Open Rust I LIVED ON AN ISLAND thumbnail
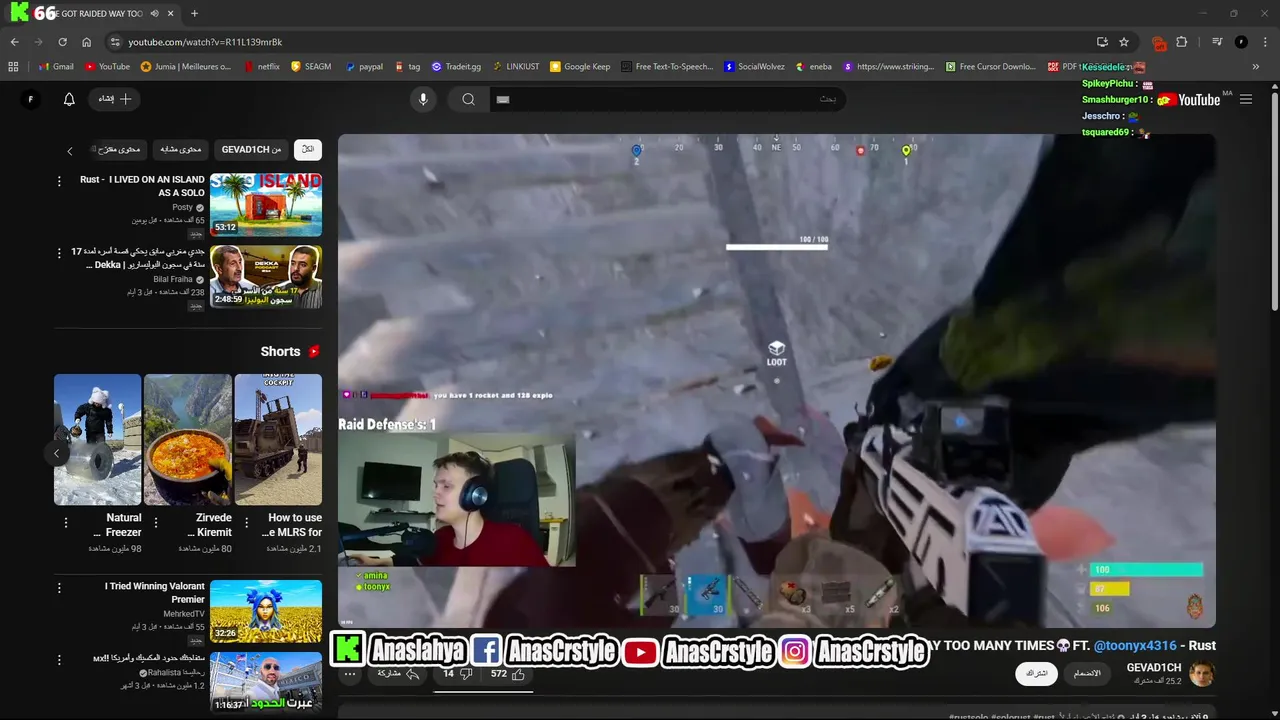Screen dimensions: 1280x720 (266, 205)
